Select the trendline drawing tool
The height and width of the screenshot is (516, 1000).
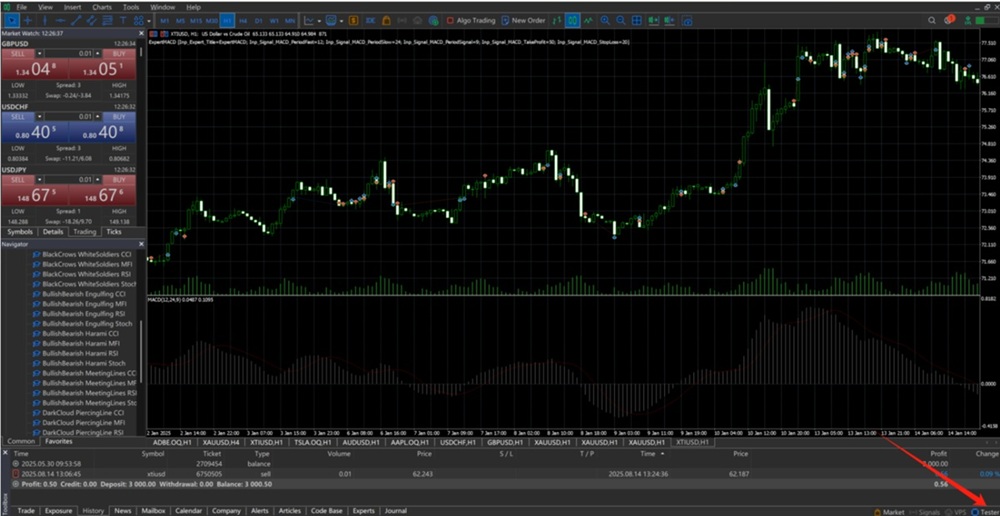pos(76,20)
